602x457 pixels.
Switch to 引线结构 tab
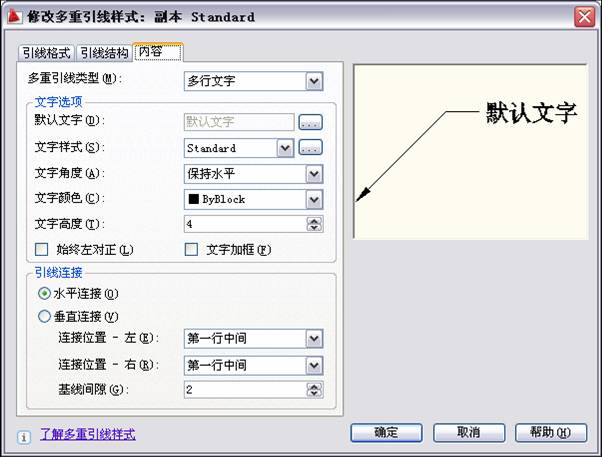pyautogui.click(x=104, y=53)
